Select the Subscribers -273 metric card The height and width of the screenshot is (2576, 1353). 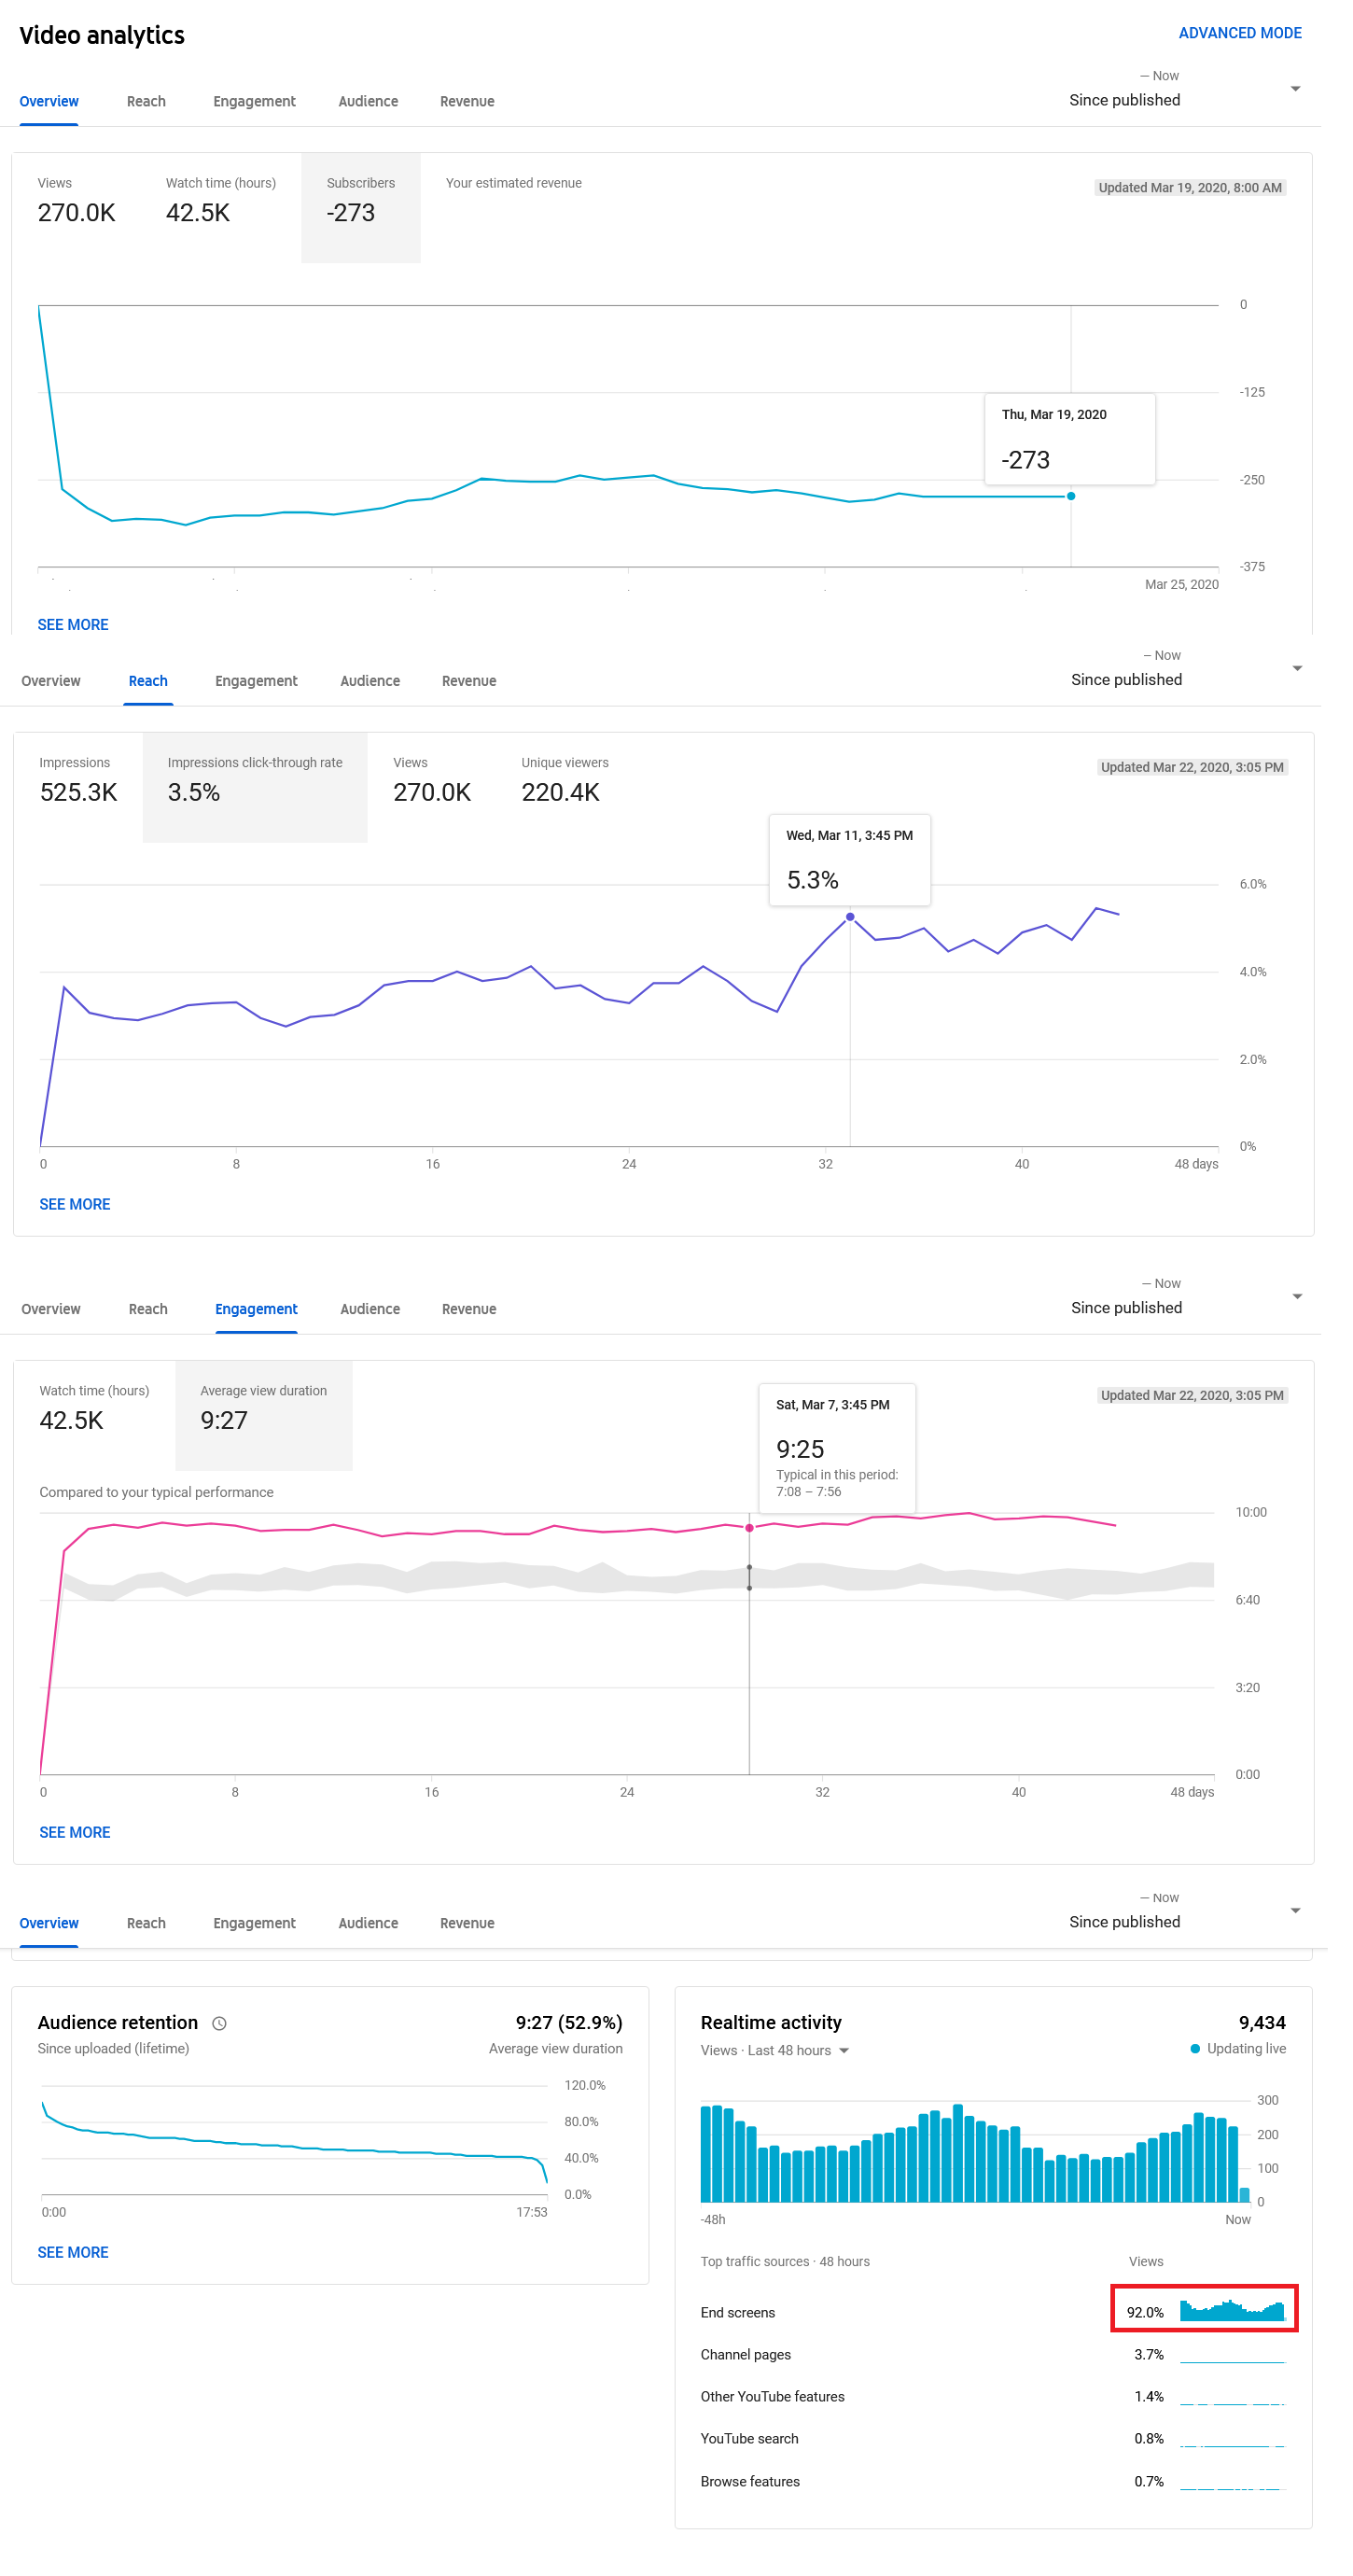click(361, 208)
